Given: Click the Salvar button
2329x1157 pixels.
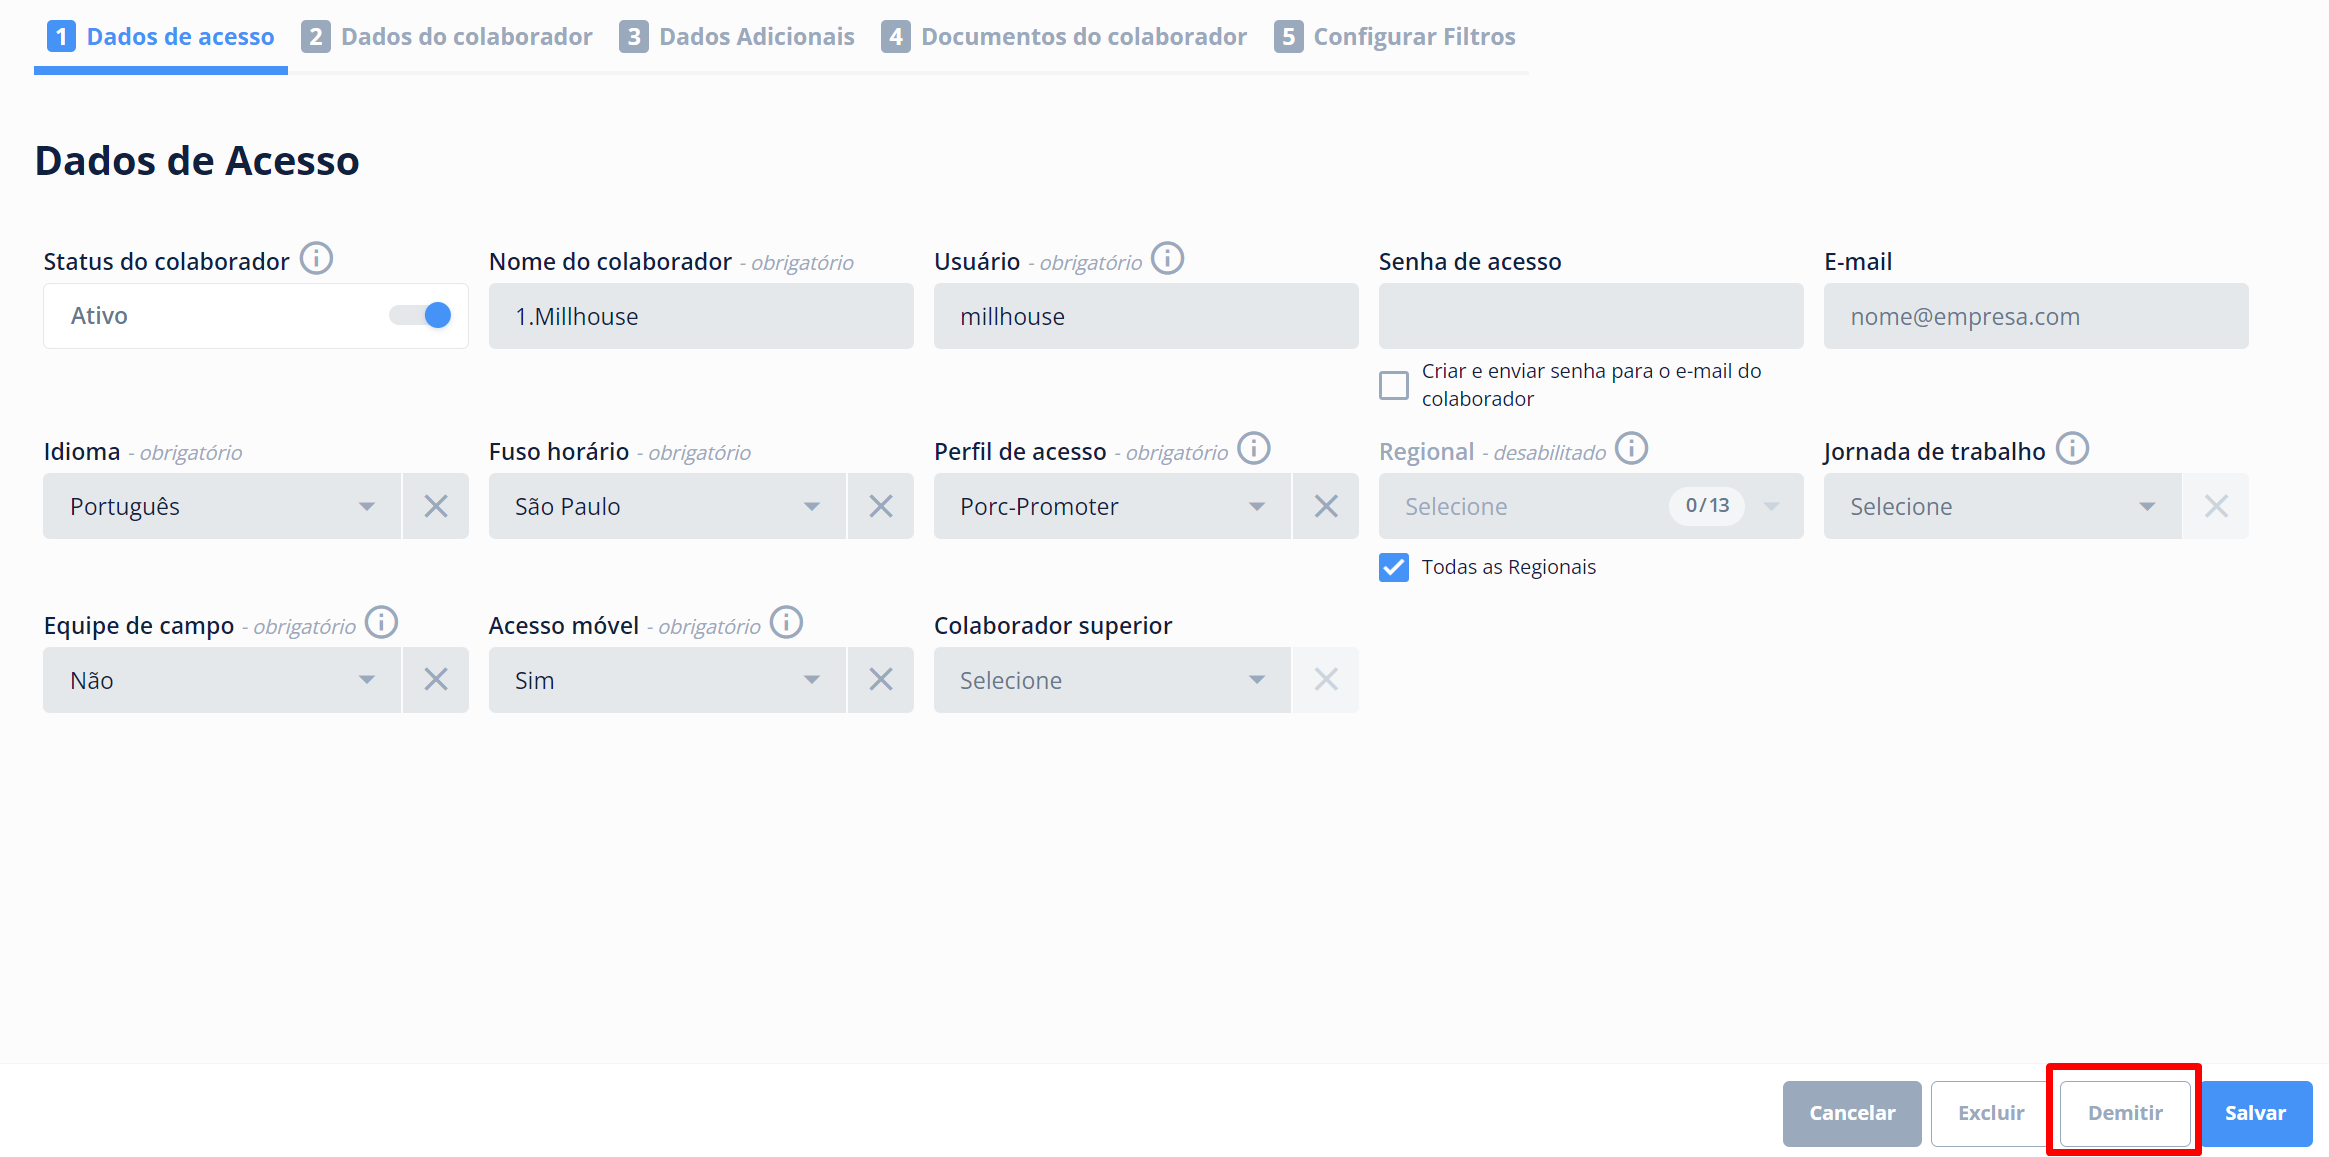Looking at the screenshot, I should point(2255,1113).
